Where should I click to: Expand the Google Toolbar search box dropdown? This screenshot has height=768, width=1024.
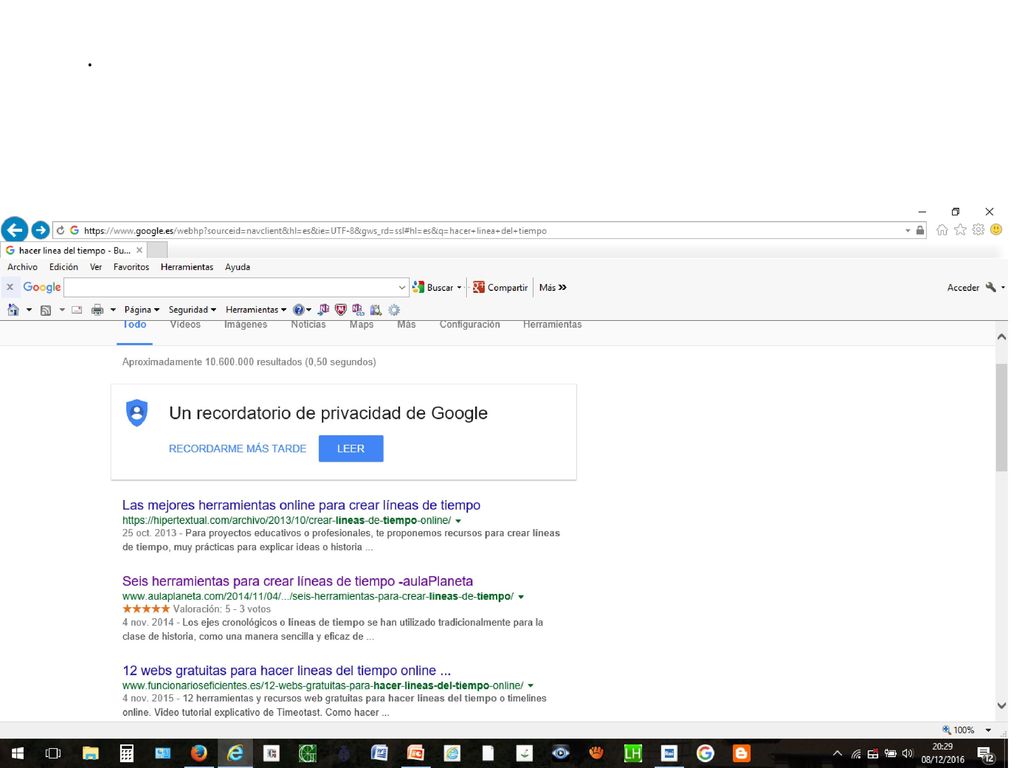click(x=402, y=287)
